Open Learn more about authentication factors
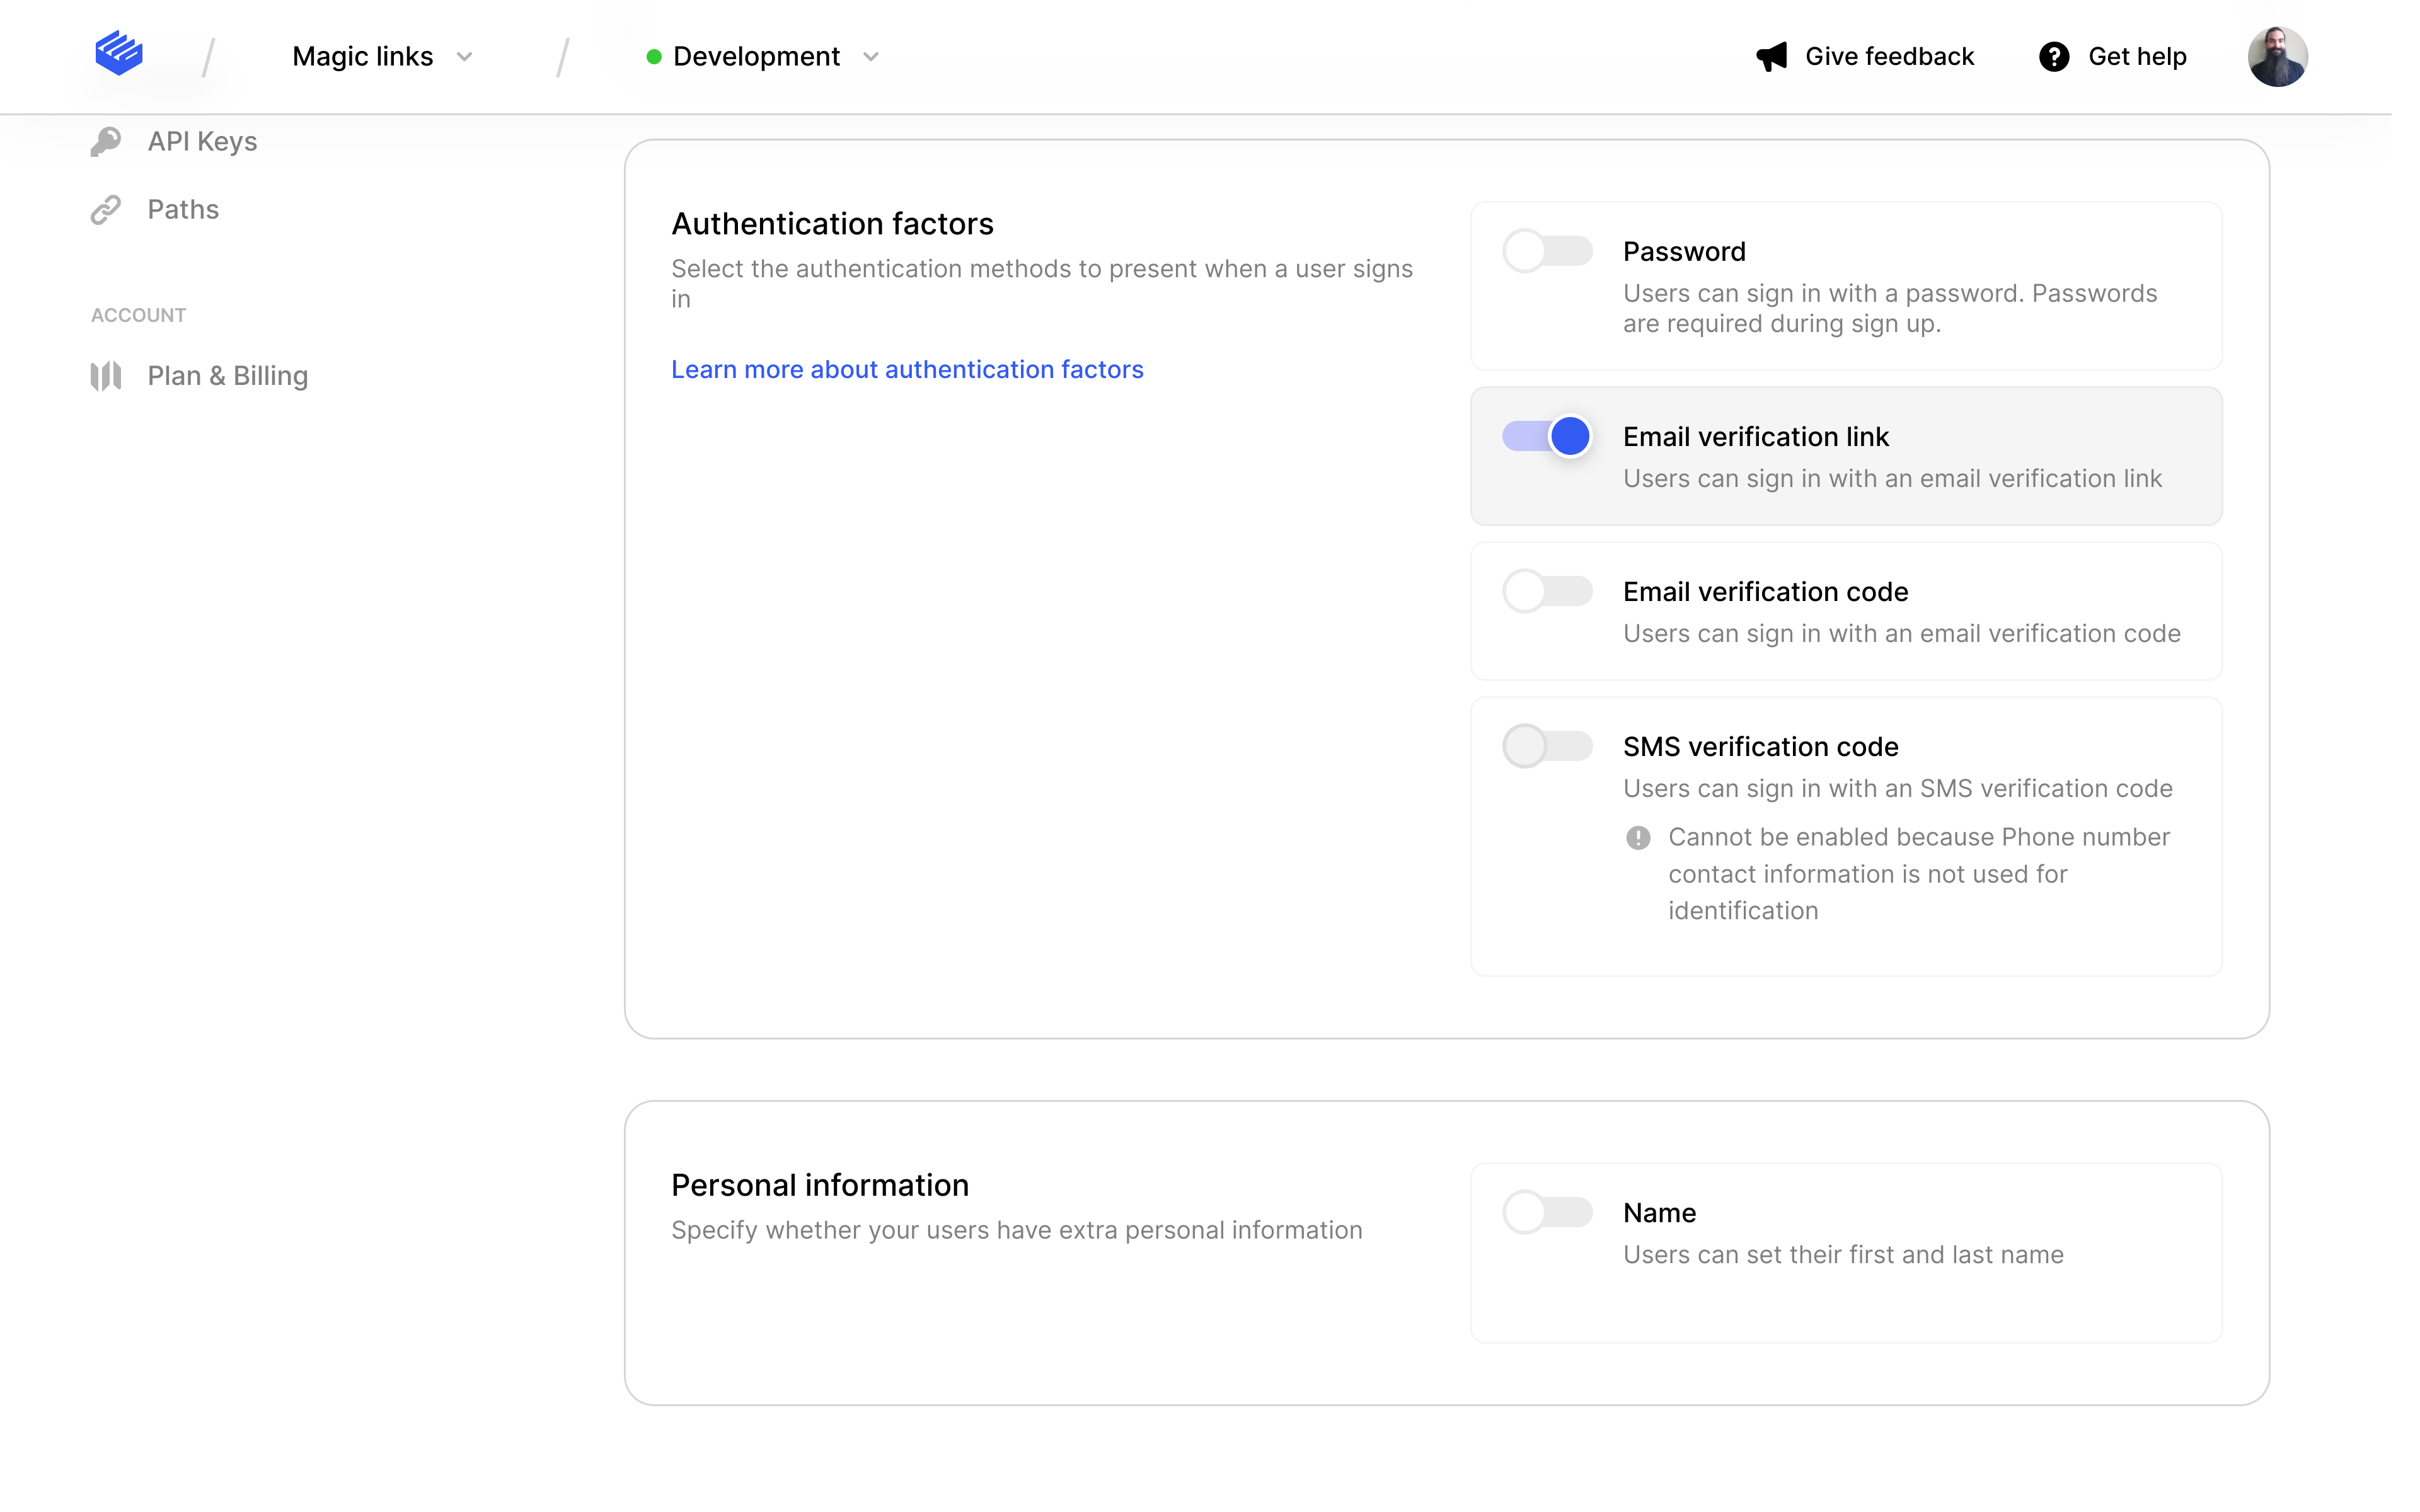 (907, 370)
